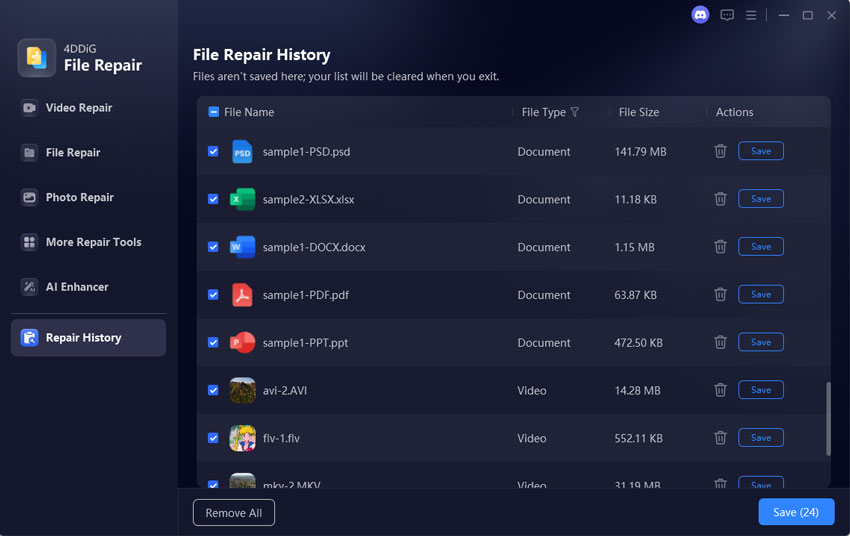Click the File Size column header
The image size is (850, 536).
(639, 112)
